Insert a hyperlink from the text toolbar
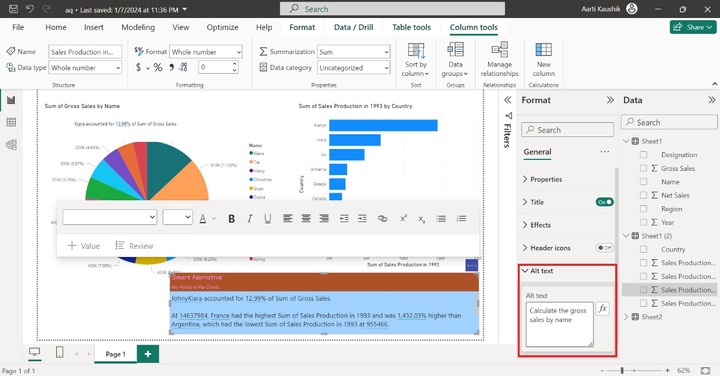 (382, 219)
